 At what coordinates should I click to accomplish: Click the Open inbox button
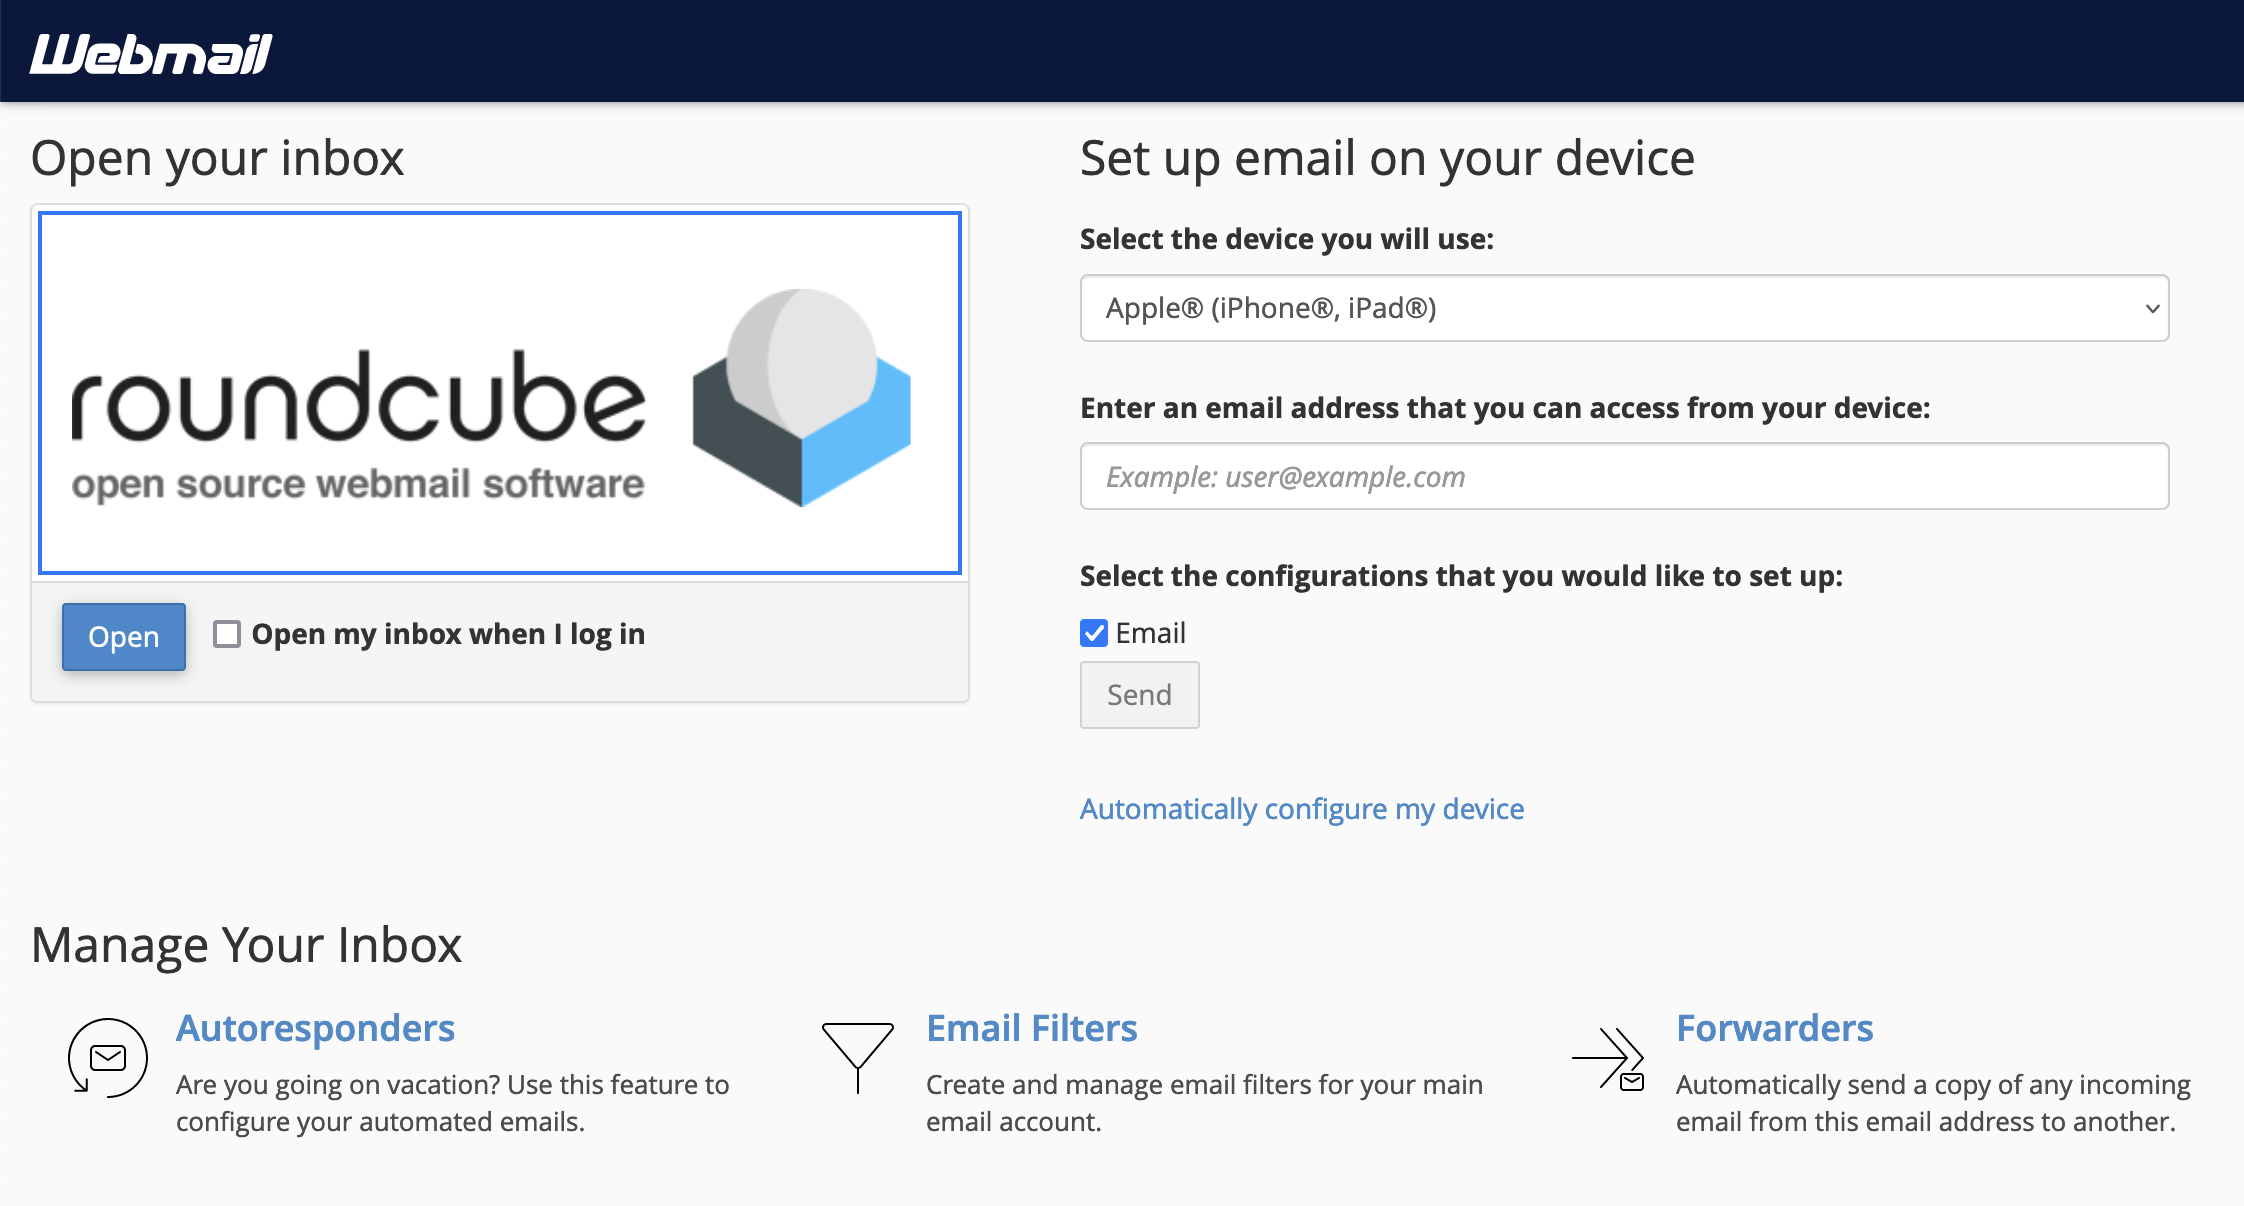(124, 636)
